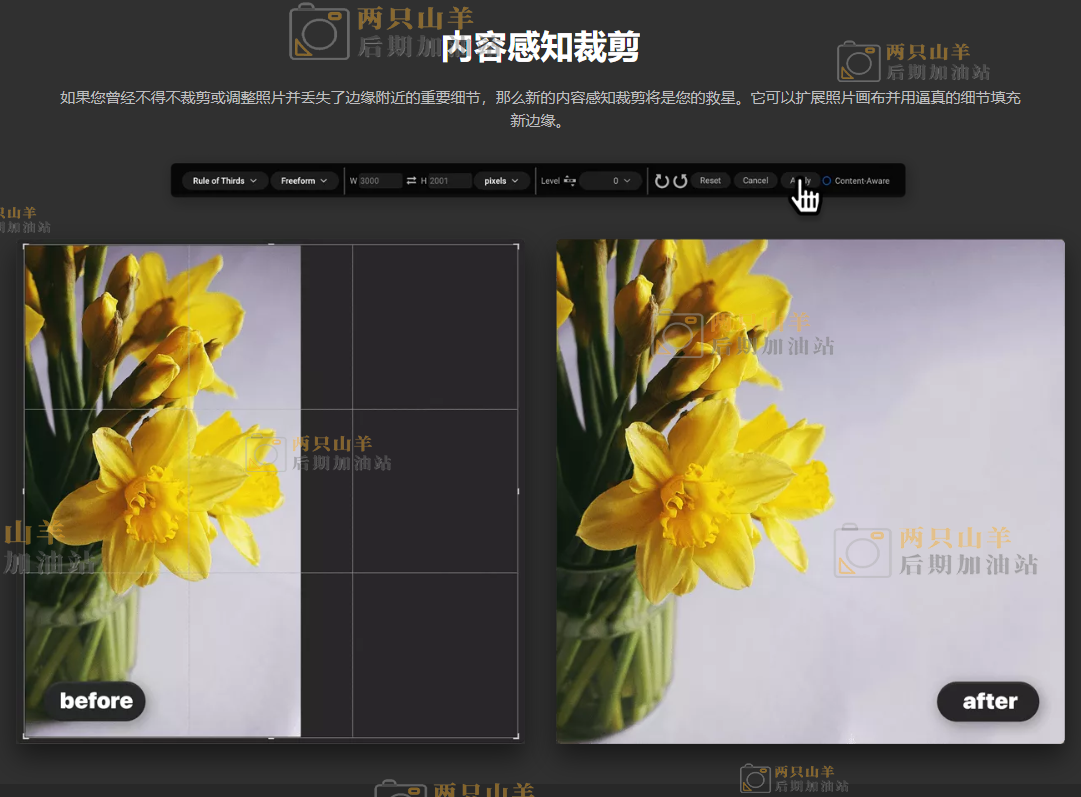1081x797 pixels.
Task: Click the after label badge
Action: pos(989,702)
